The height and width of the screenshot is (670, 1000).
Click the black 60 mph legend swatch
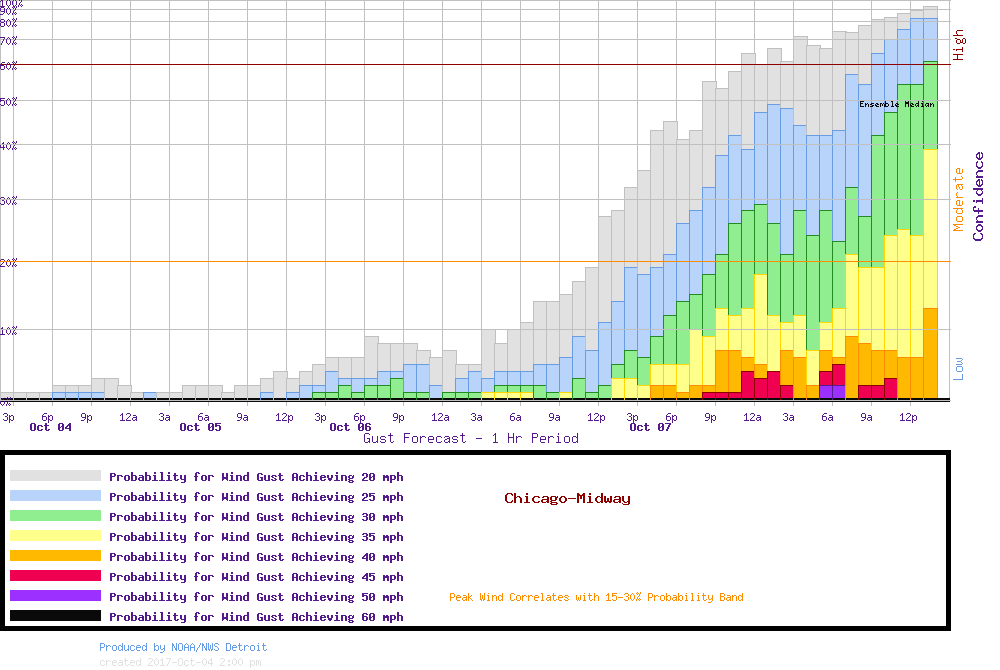55,616
